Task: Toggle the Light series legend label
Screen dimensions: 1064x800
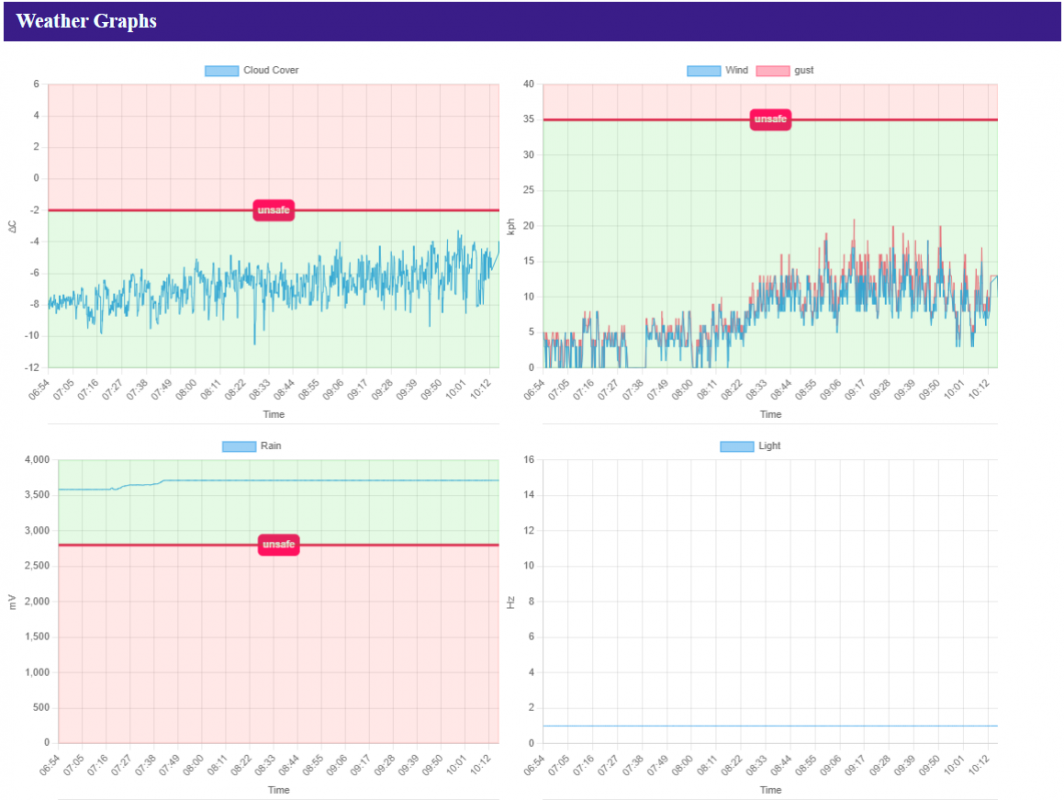Action: (x=770, y=446)
